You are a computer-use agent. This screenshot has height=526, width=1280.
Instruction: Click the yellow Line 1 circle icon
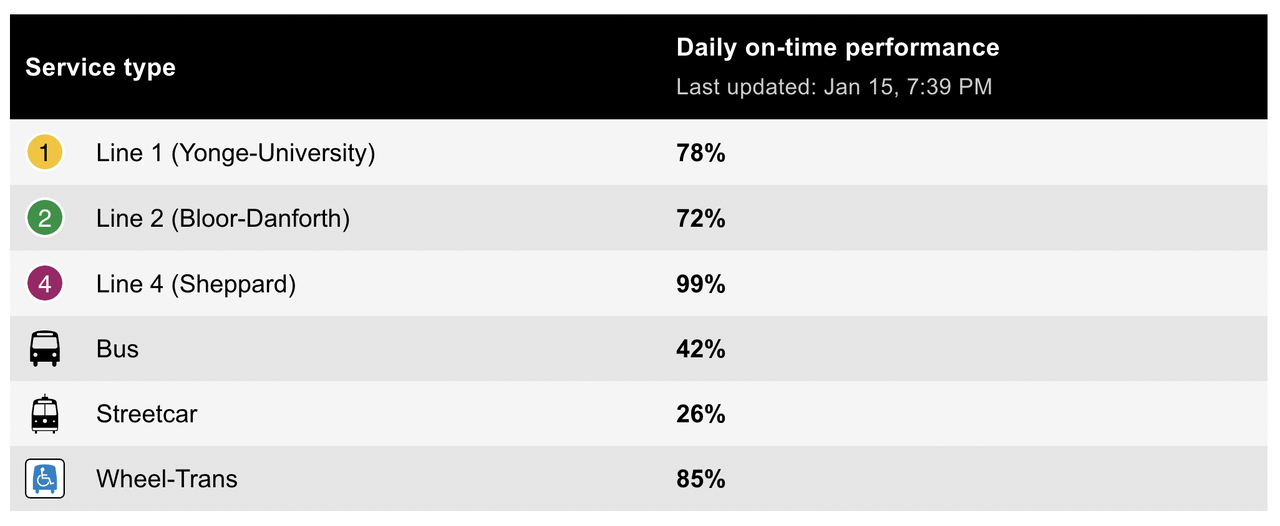(44, 153)
